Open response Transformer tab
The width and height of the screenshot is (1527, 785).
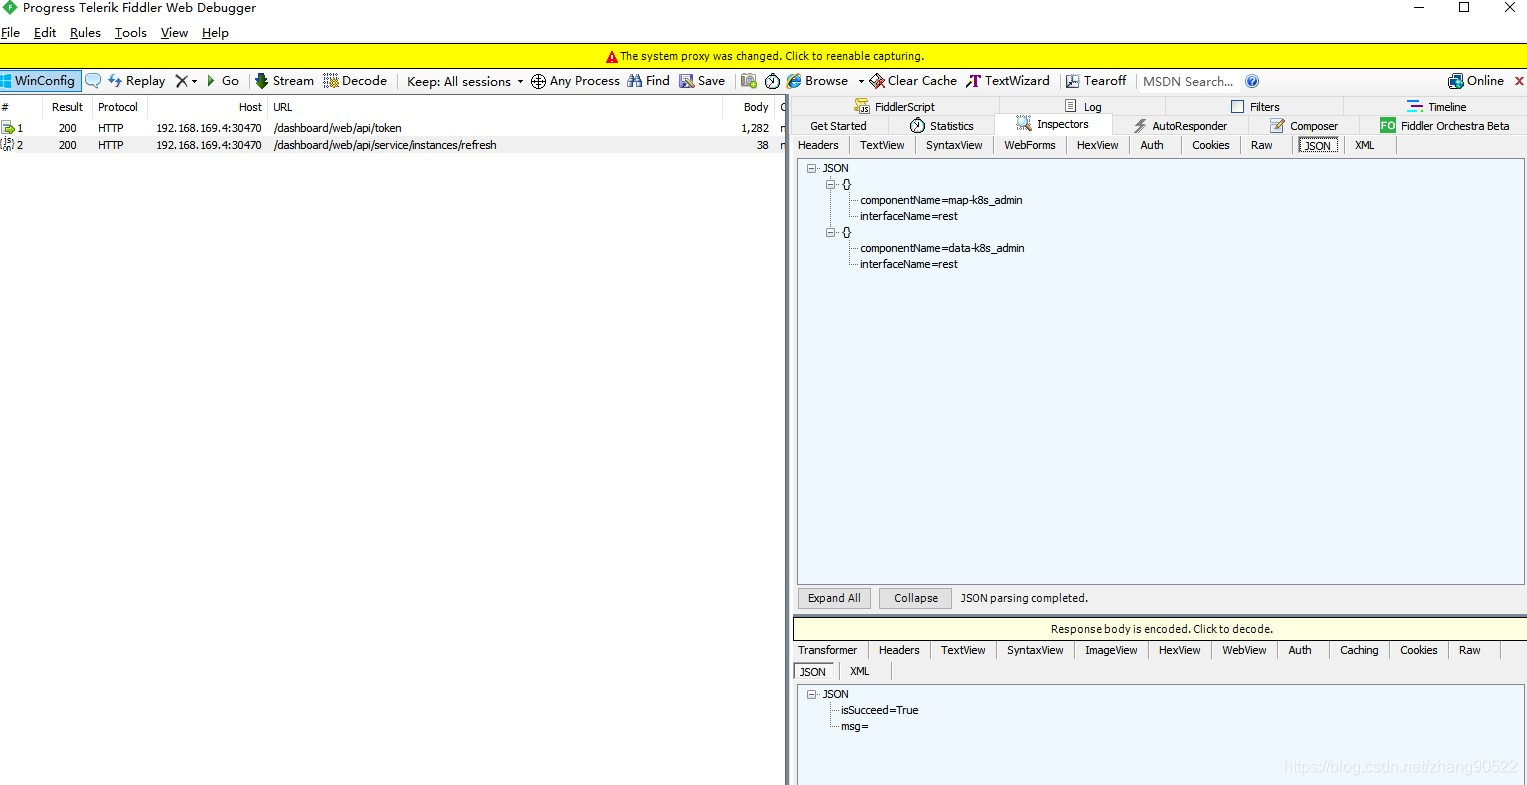[x=828, y=650]
